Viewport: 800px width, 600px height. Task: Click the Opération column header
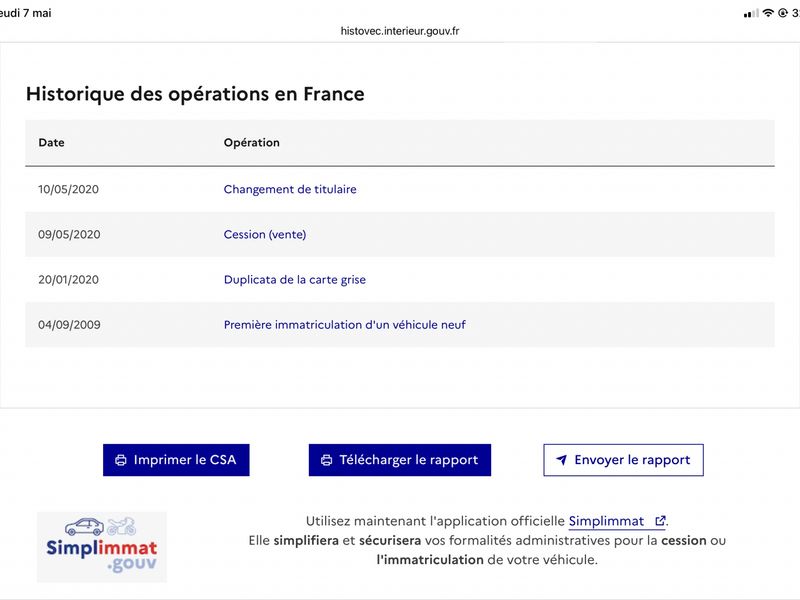[252, 142]
